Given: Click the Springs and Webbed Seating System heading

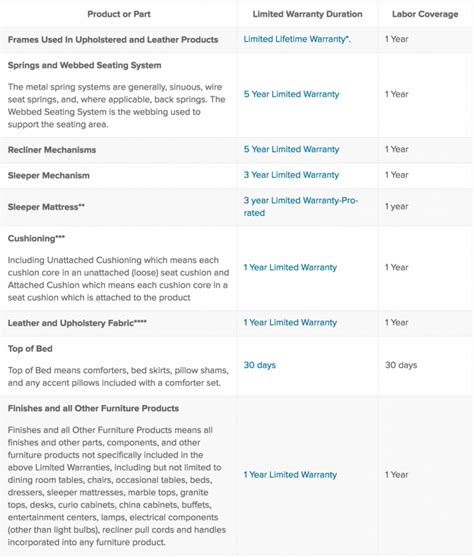Looking at the screenshot, I should coord(85,65).
